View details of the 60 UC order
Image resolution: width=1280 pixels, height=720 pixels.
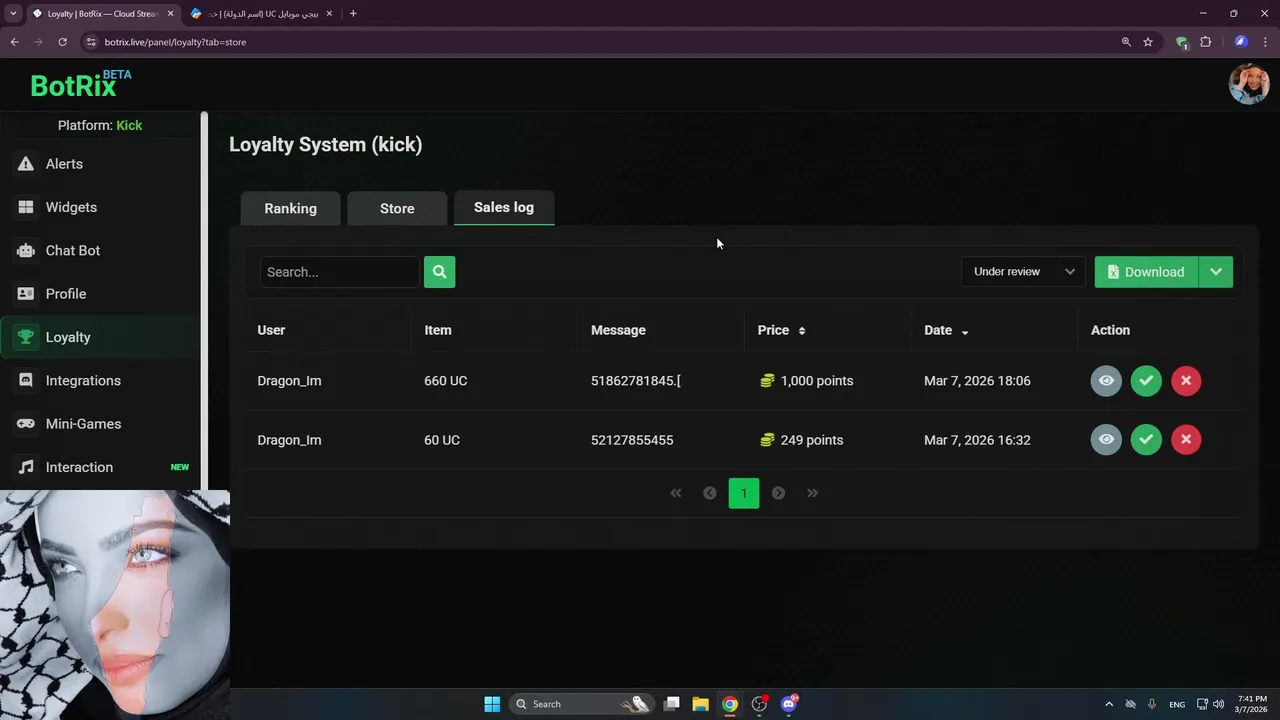pos(1106,440)
